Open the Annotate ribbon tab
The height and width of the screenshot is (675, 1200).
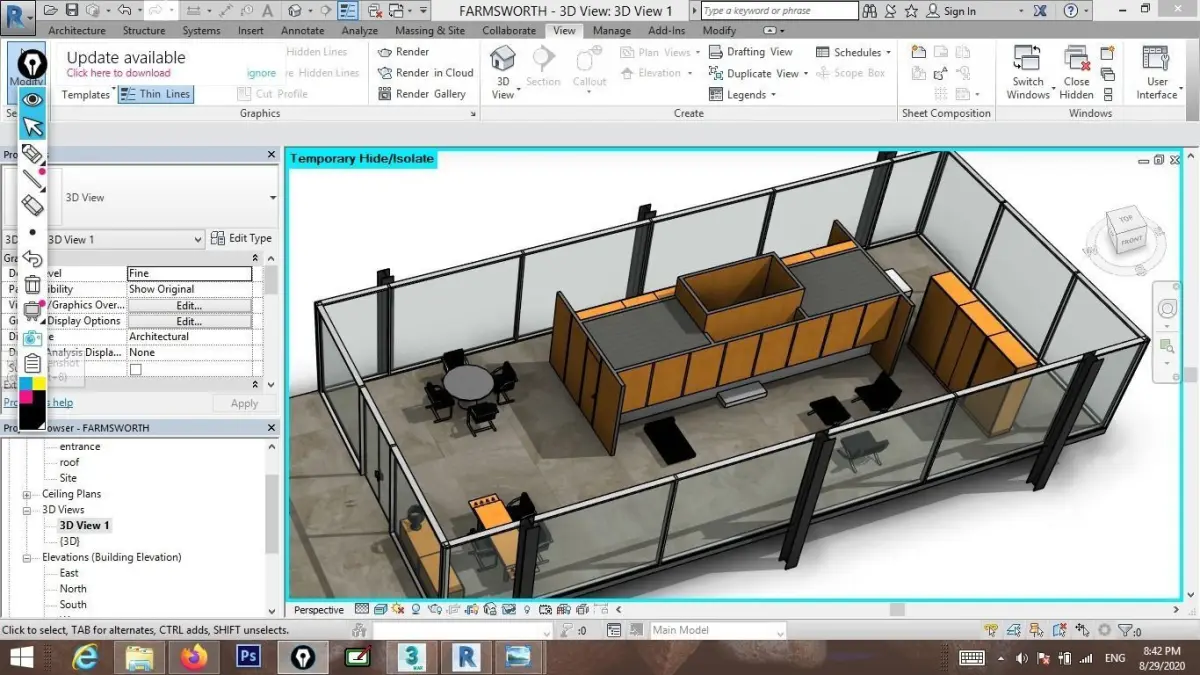pos(302,30)
